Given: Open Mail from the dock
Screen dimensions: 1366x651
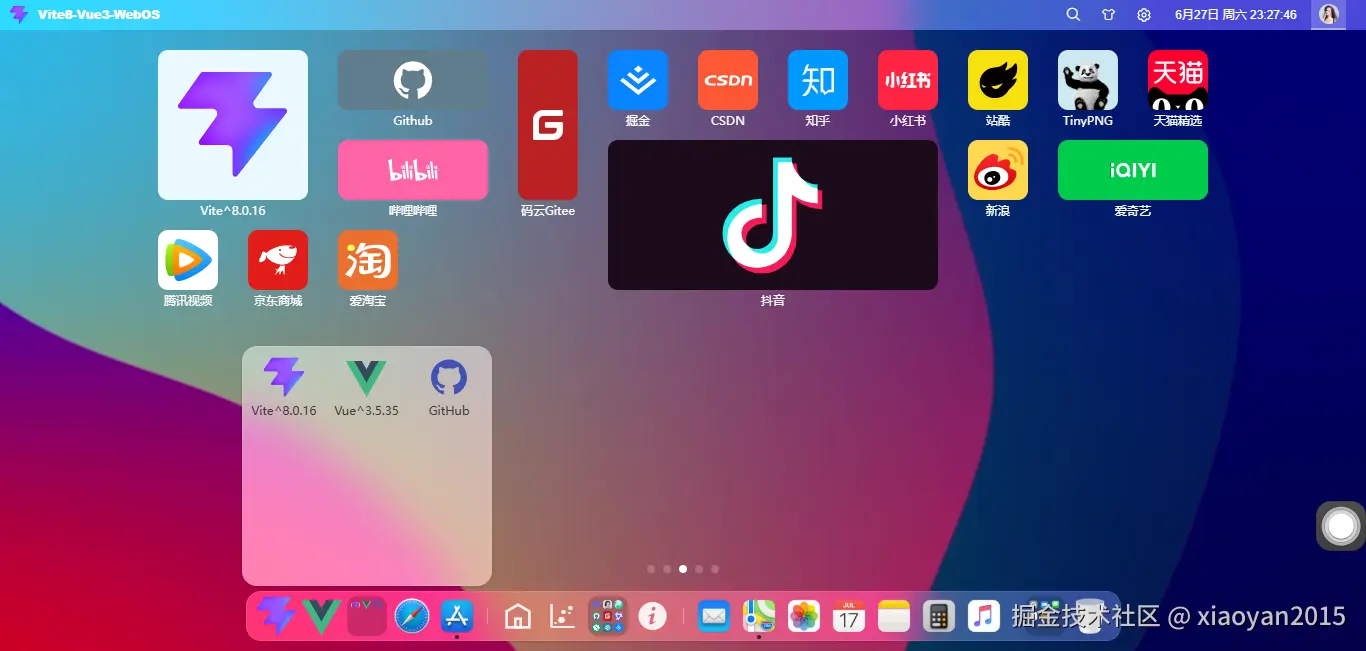Looking at the screenshot, I should click(x=713, y=616).
